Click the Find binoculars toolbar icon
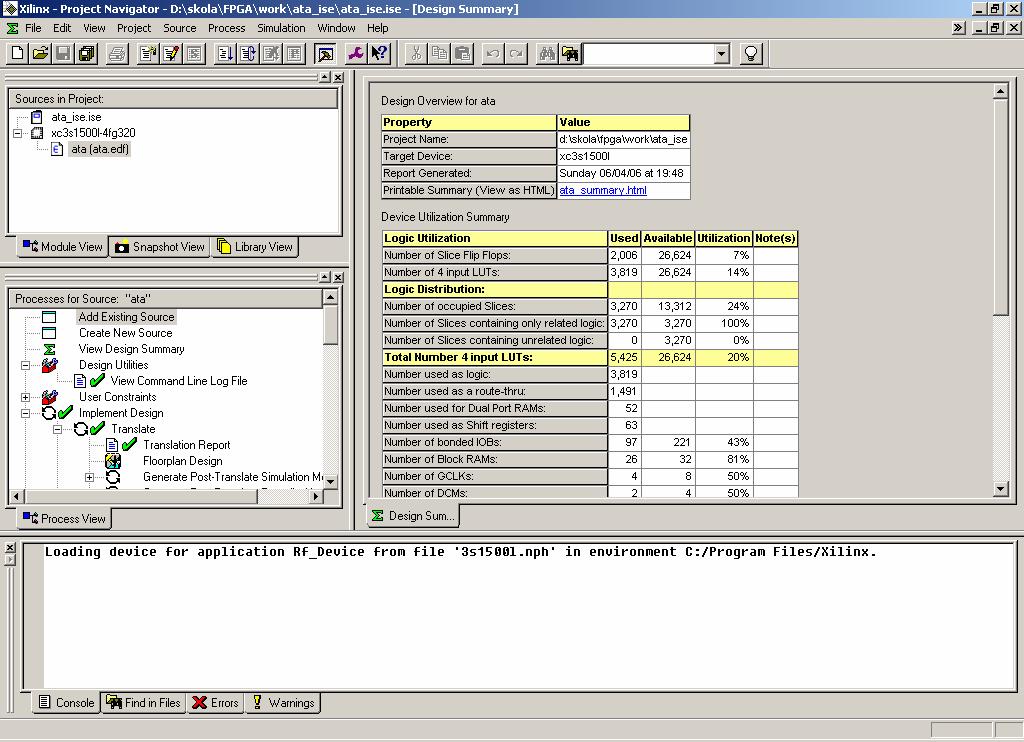Viewport: 1024px width, 742px height. point(547,54)
